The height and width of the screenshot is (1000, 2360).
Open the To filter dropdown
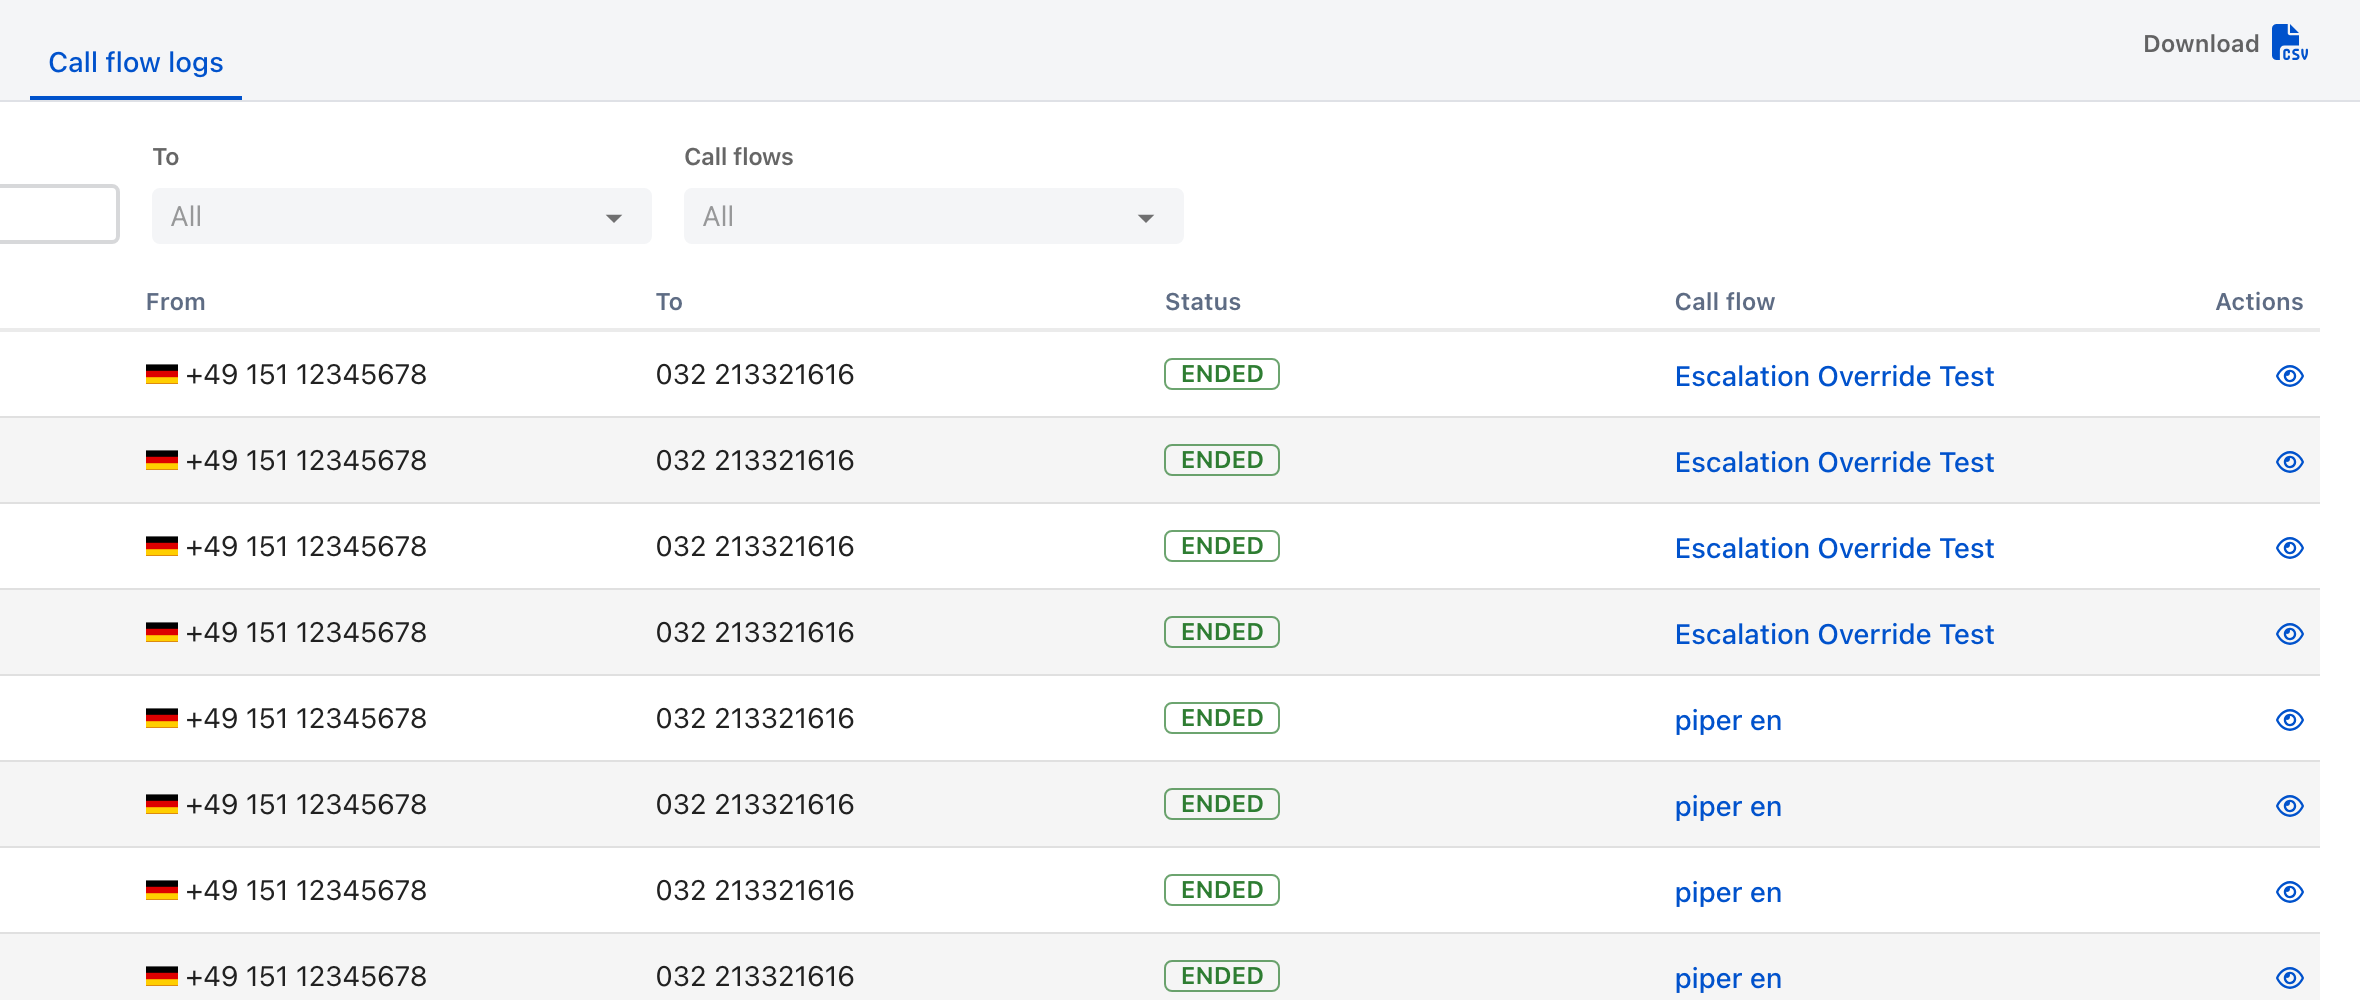[x=402, y=216]
